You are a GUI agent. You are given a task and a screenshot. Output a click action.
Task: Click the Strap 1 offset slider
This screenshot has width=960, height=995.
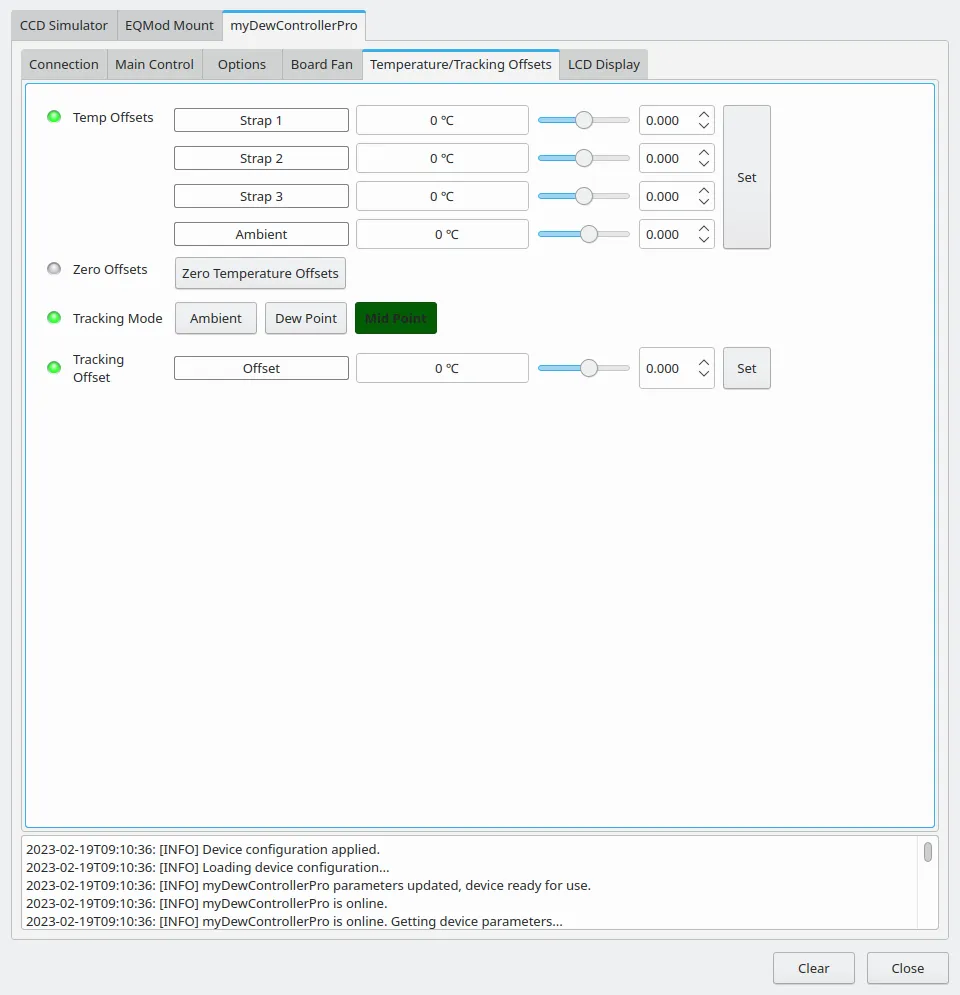pos(584,120)
